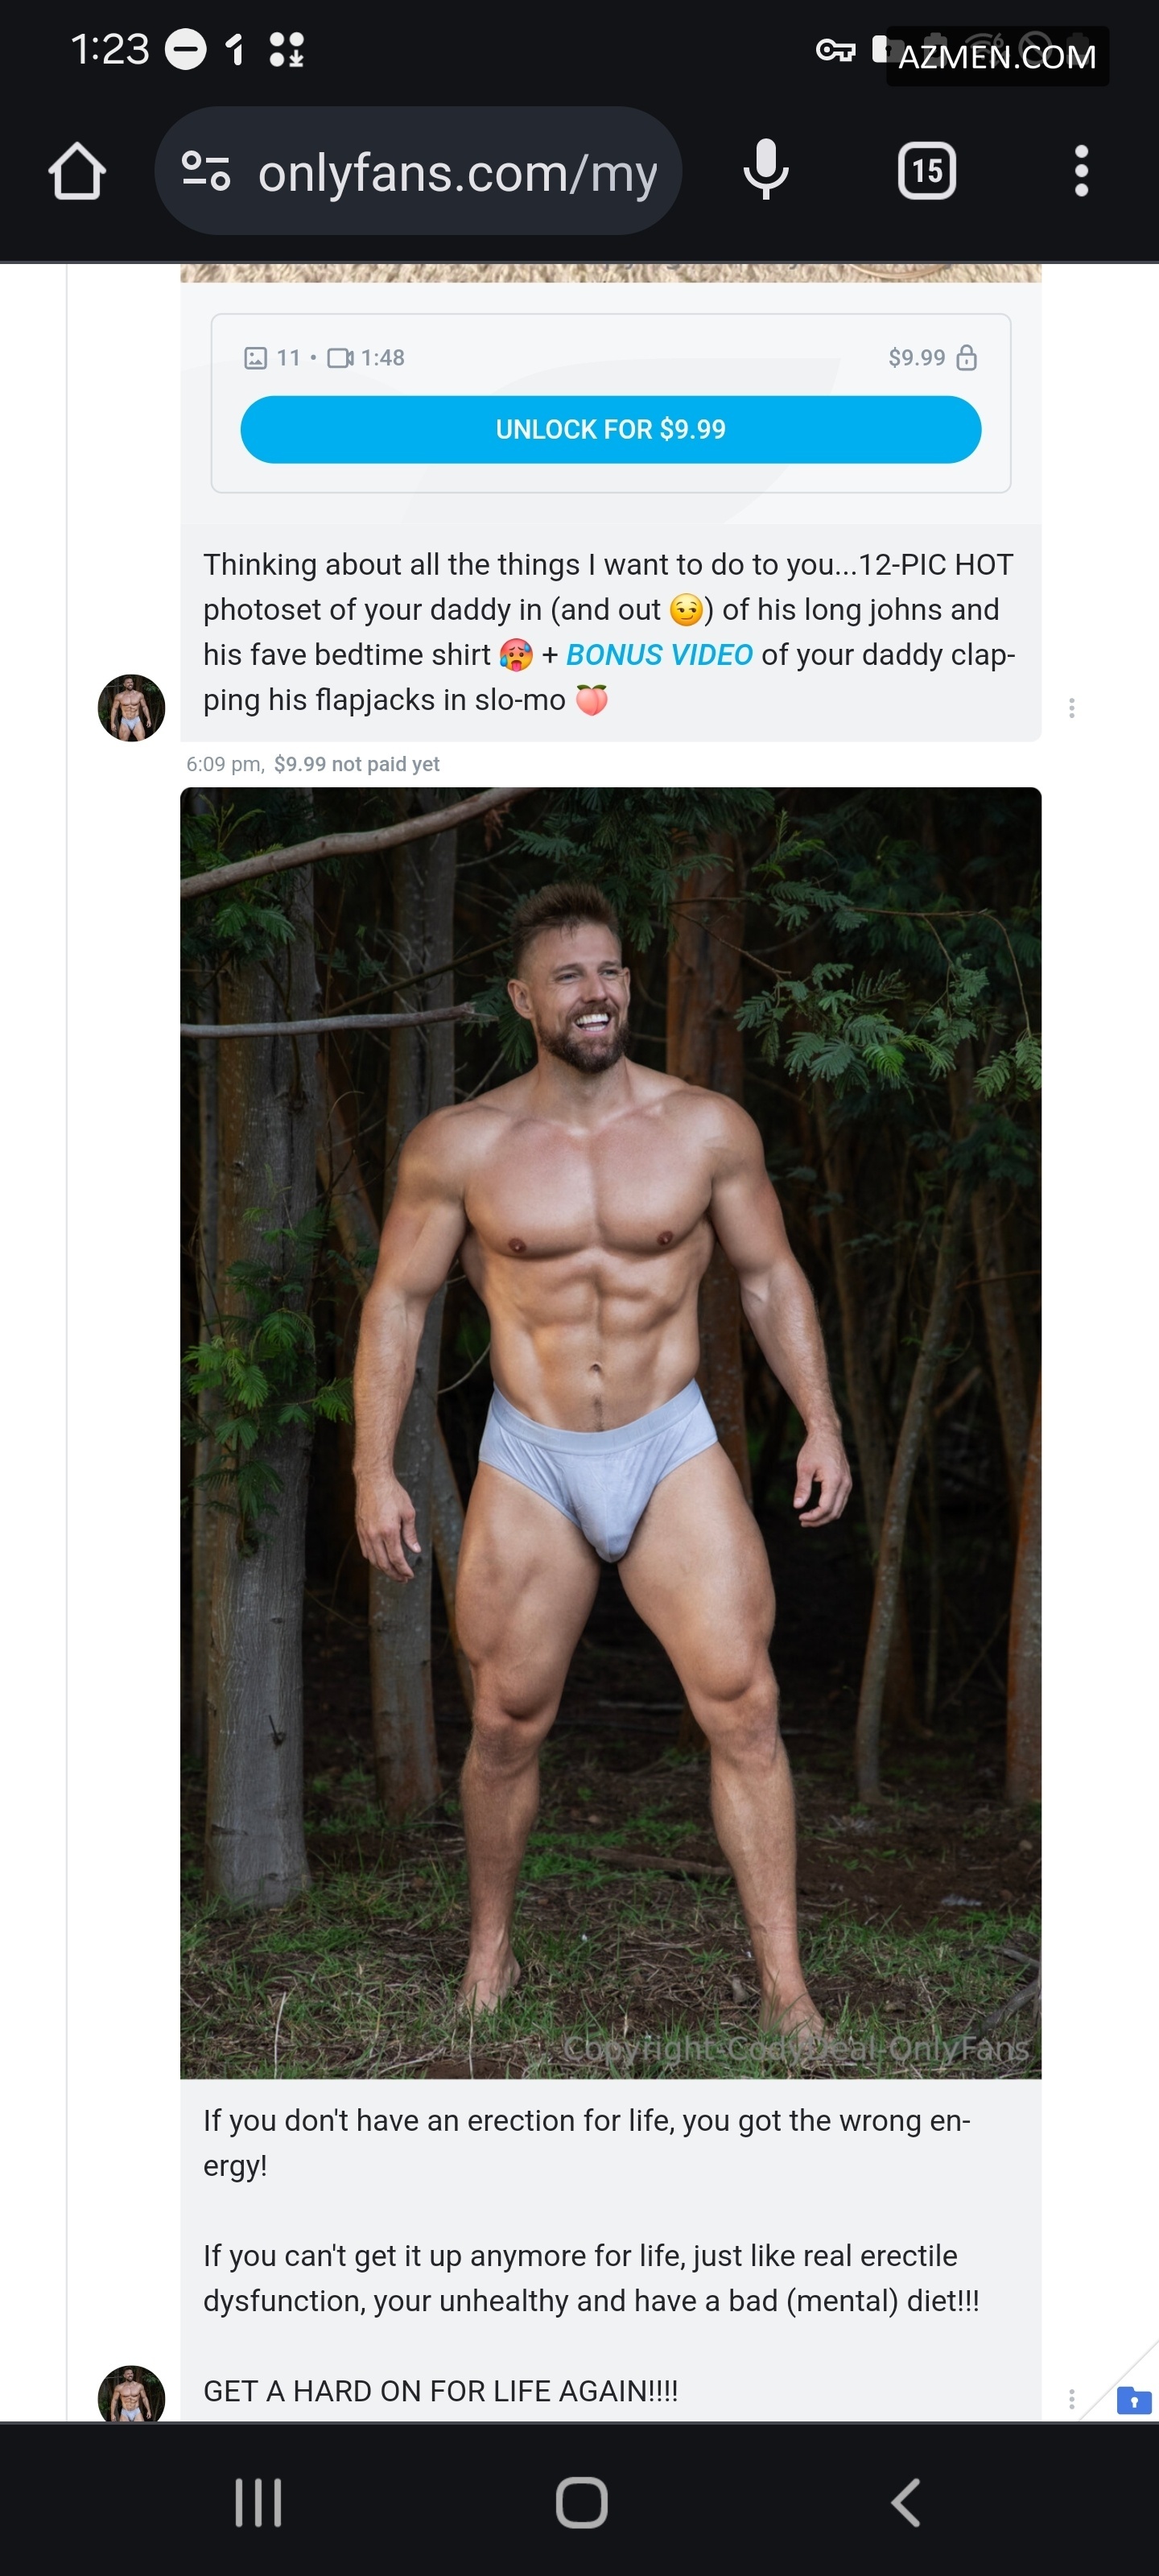Tap Android back navigation arrow
This screenshot has height=2576, width=1159.
pyautogui.click(x=905, y=2503)
